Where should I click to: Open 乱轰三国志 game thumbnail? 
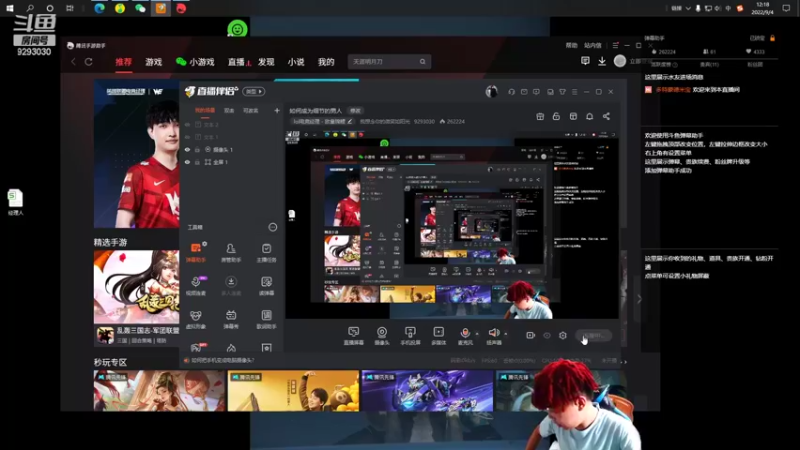(137, 287)
